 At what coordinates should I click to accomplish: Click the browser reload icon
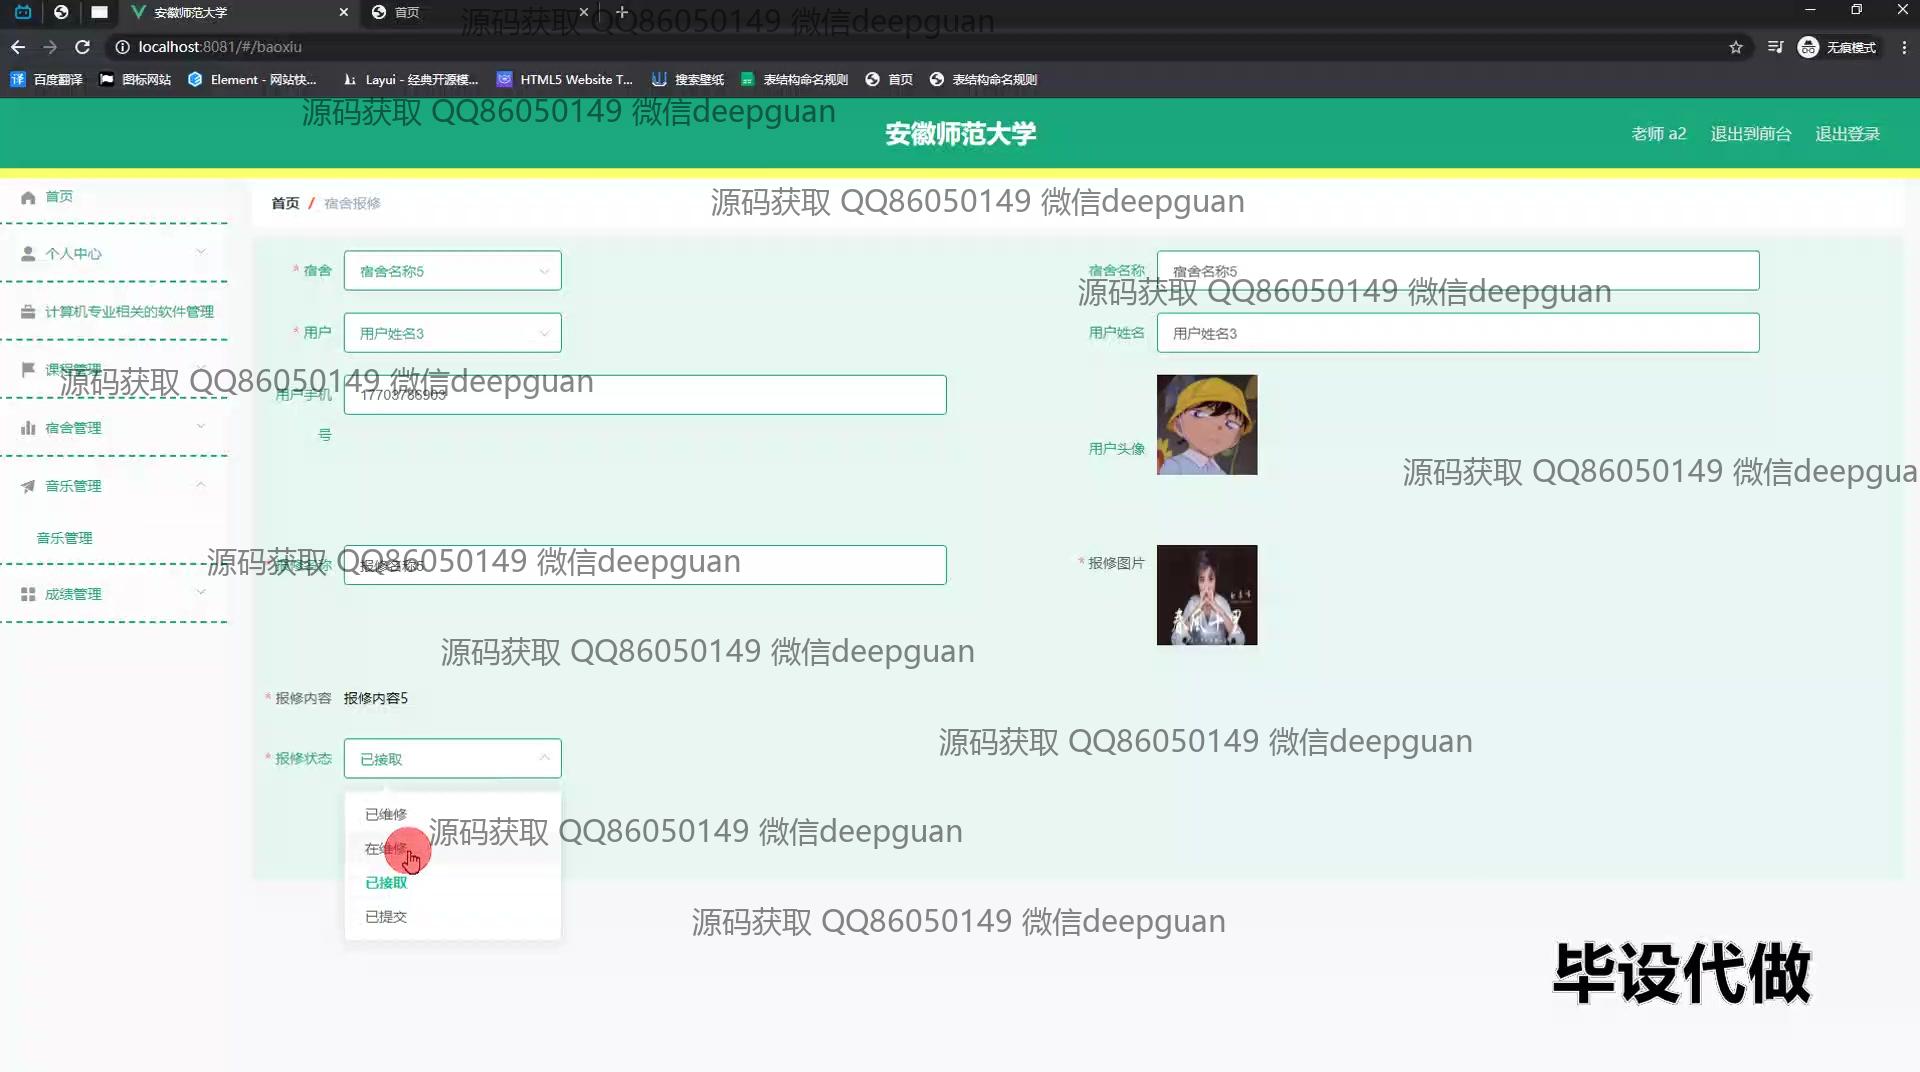pos(83,47)
